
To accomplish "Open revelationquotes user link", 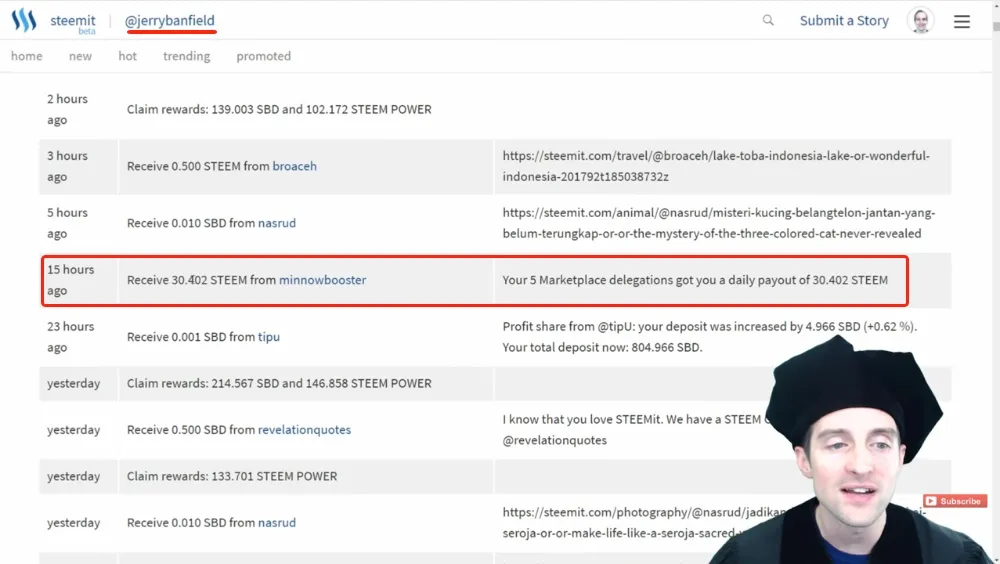I will pos(304,429).
